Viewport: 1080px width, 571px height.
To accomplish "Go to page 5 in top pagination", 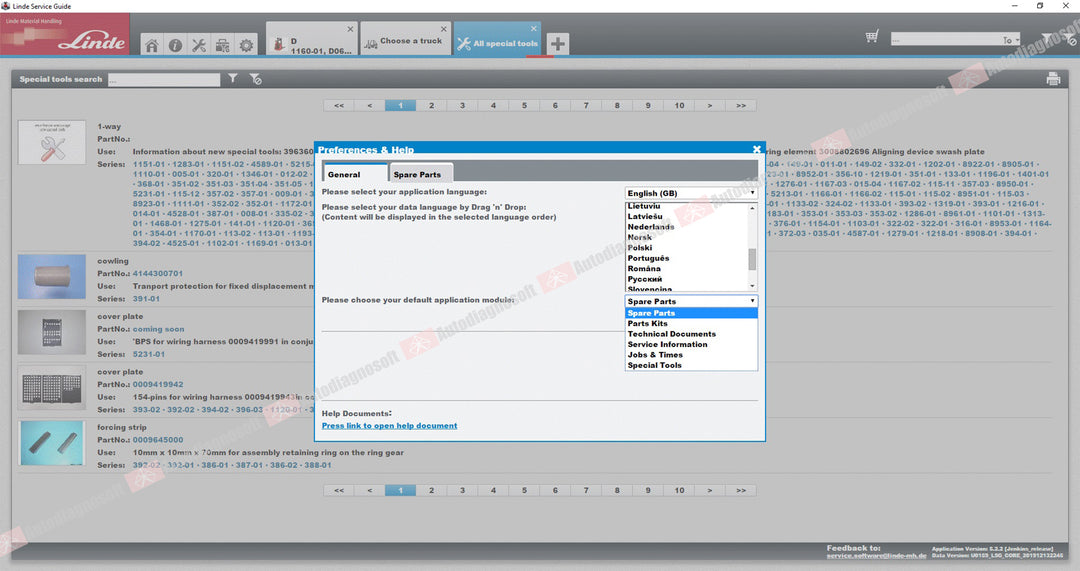I will click(524, 105).
